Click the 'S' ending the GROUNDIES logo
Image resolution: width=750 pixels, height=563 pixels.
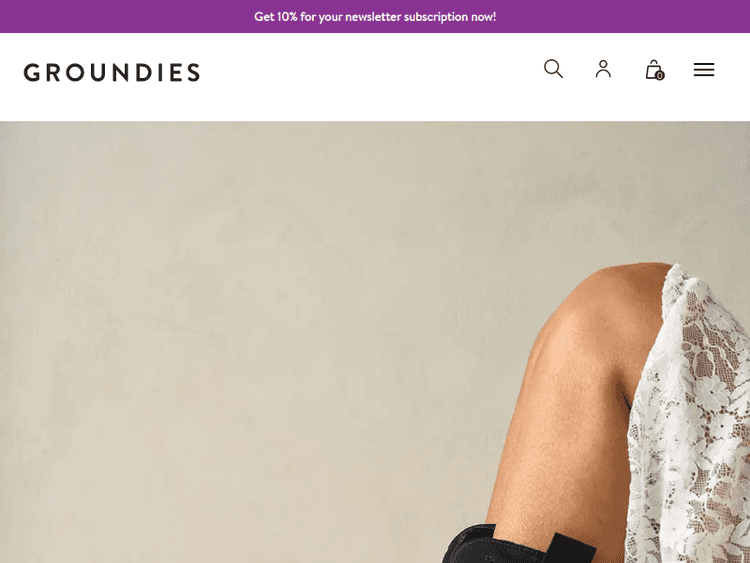pos(193,73)
